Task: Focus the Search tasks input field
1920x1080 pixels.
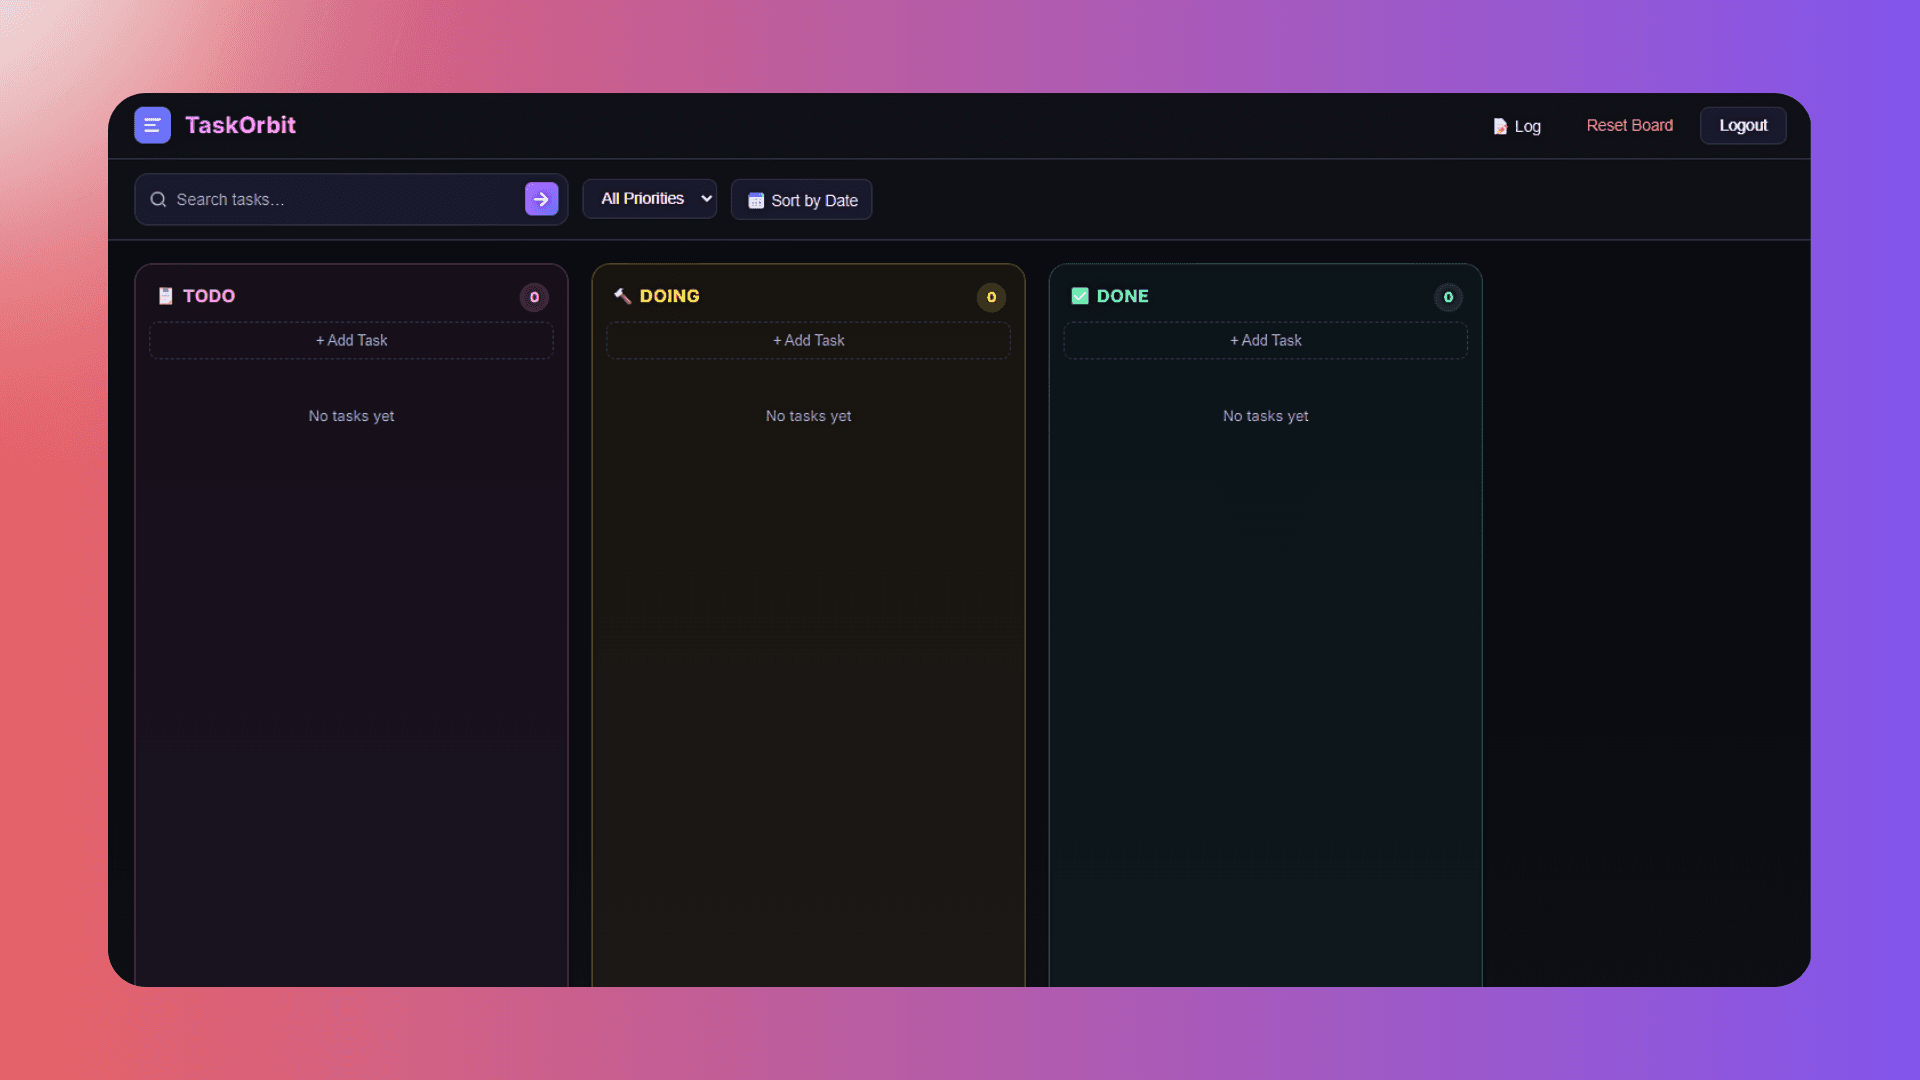Action: pos(340,200)
